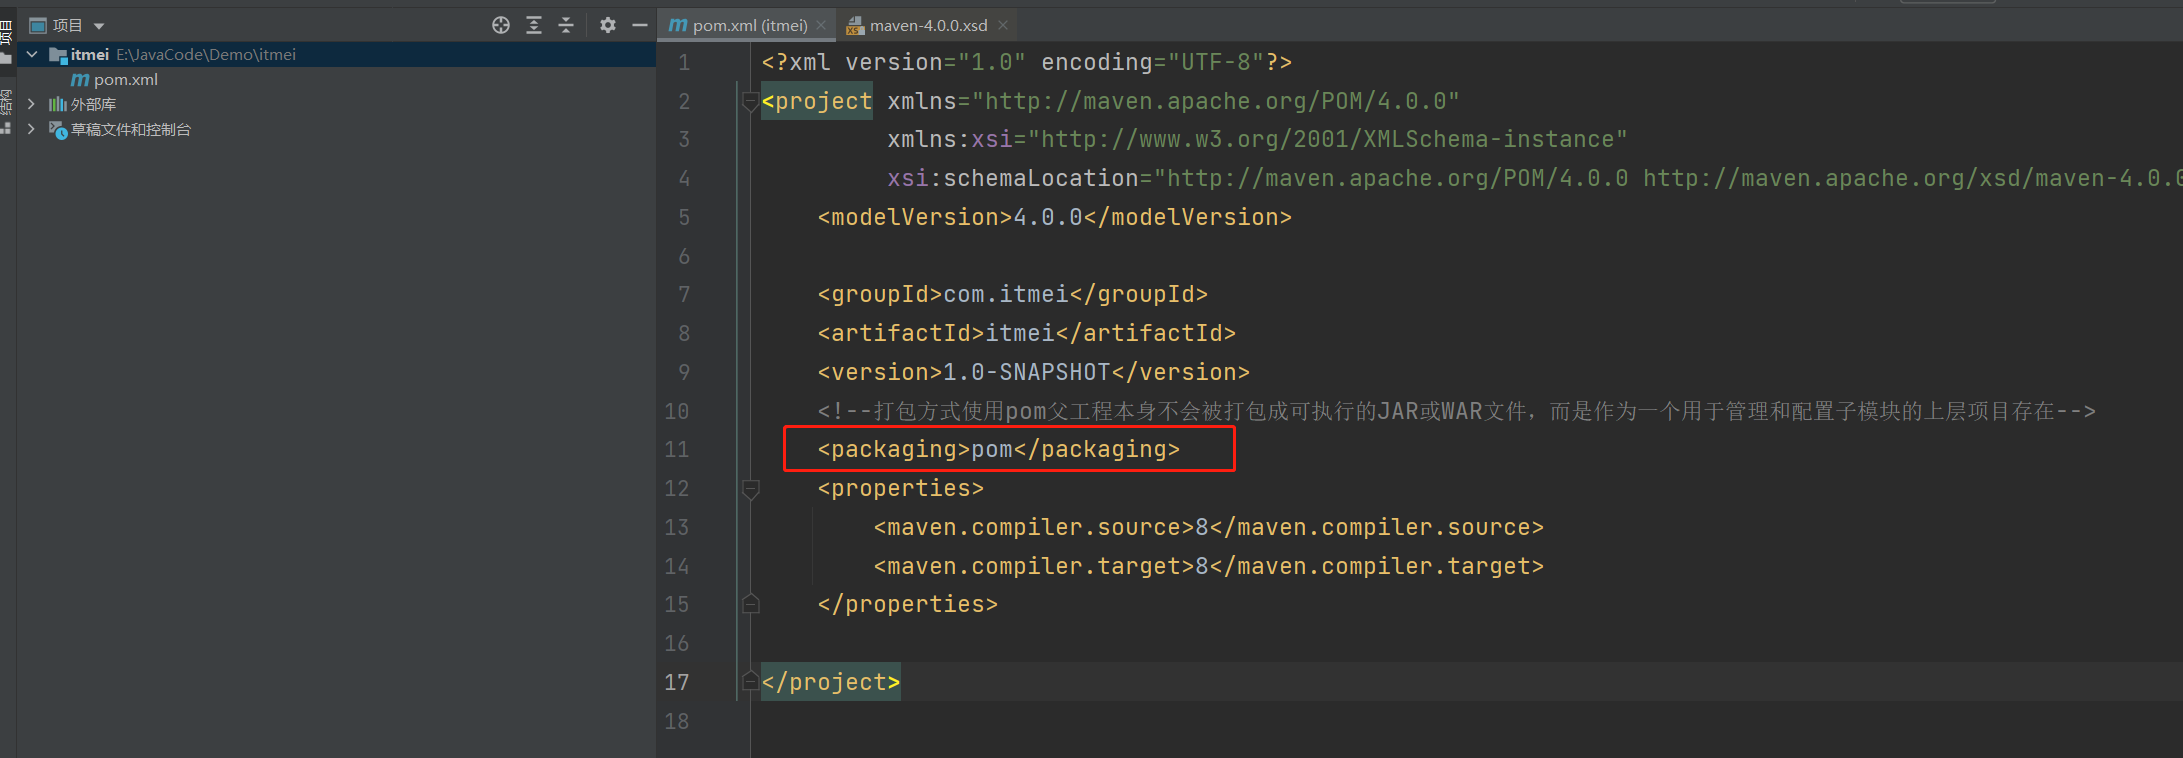Click the Collapse All icon in project panel
The width and height of the screenshot is (2183, 758).
(566, 25)
